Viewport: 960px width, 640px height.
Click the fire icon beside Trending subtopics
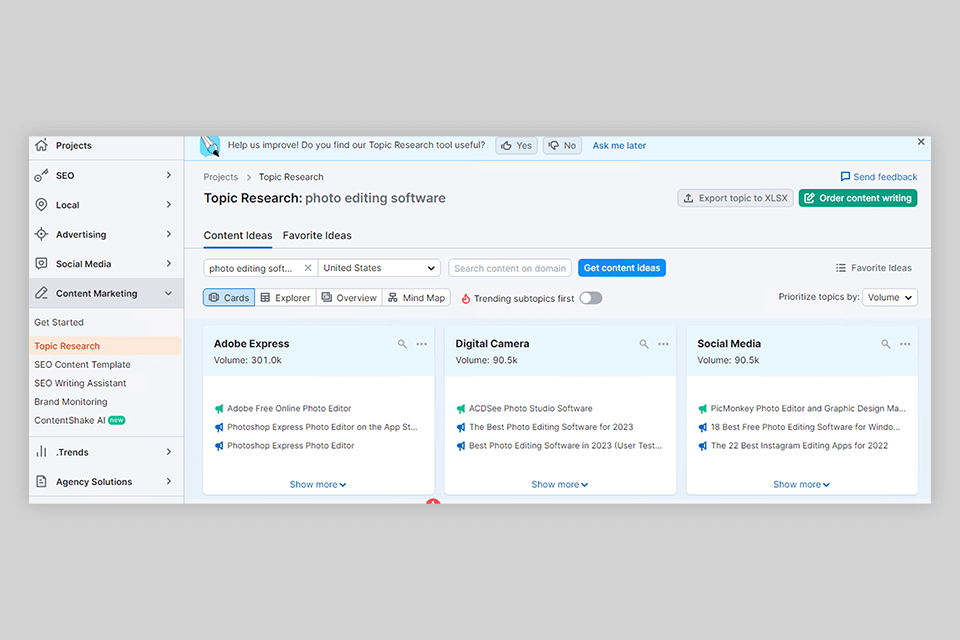pyautogui.click(x=466, y=298)
